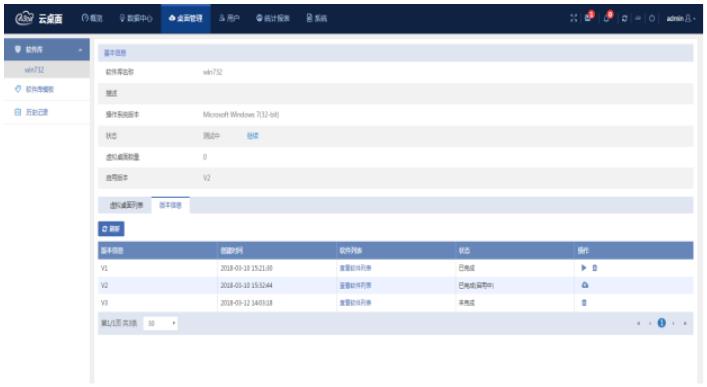Click the delete trash icon in V3 row
The width and height of the screenshot is (707, 387).
(584, 303)
